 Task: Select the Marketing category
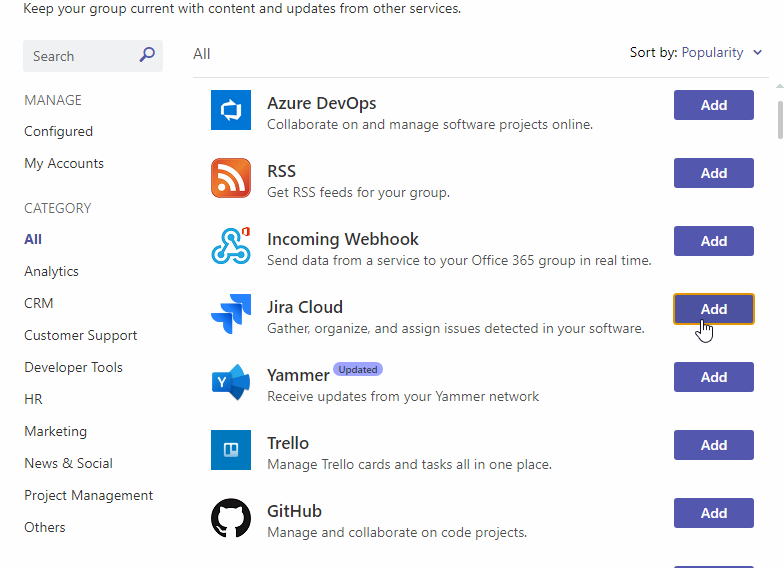(x=56, y=432)
